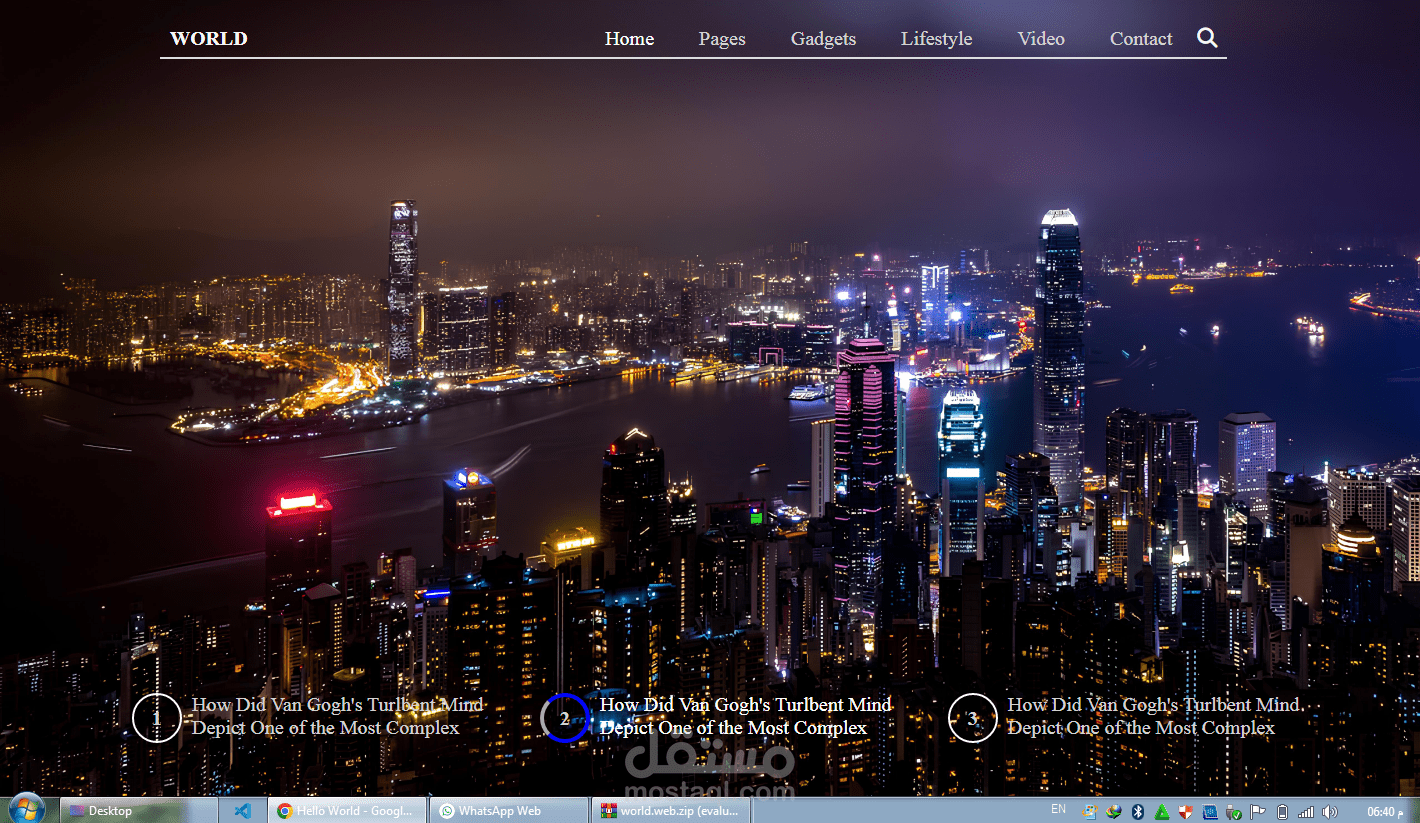Viewport: 1420px width, 823px height.
Task: Open the green triangle tray icon
Action: tap(1162, 812)
